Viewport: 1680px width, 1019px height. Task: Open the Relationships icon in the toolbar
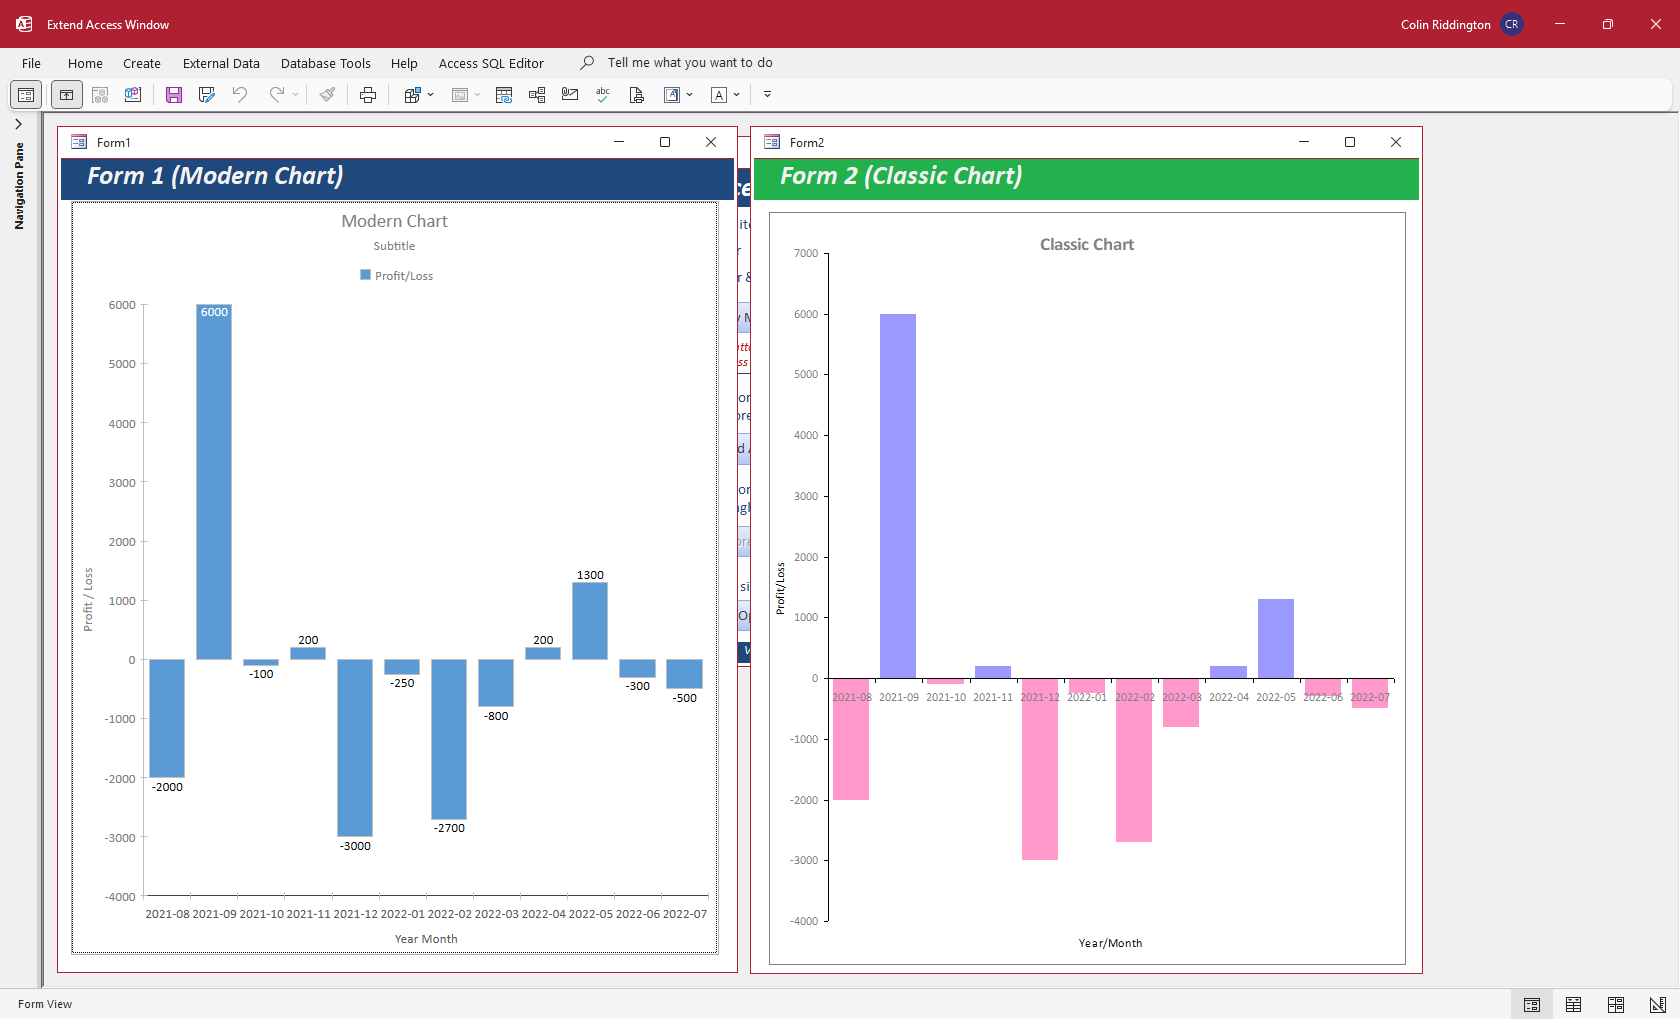coord(537,95)
